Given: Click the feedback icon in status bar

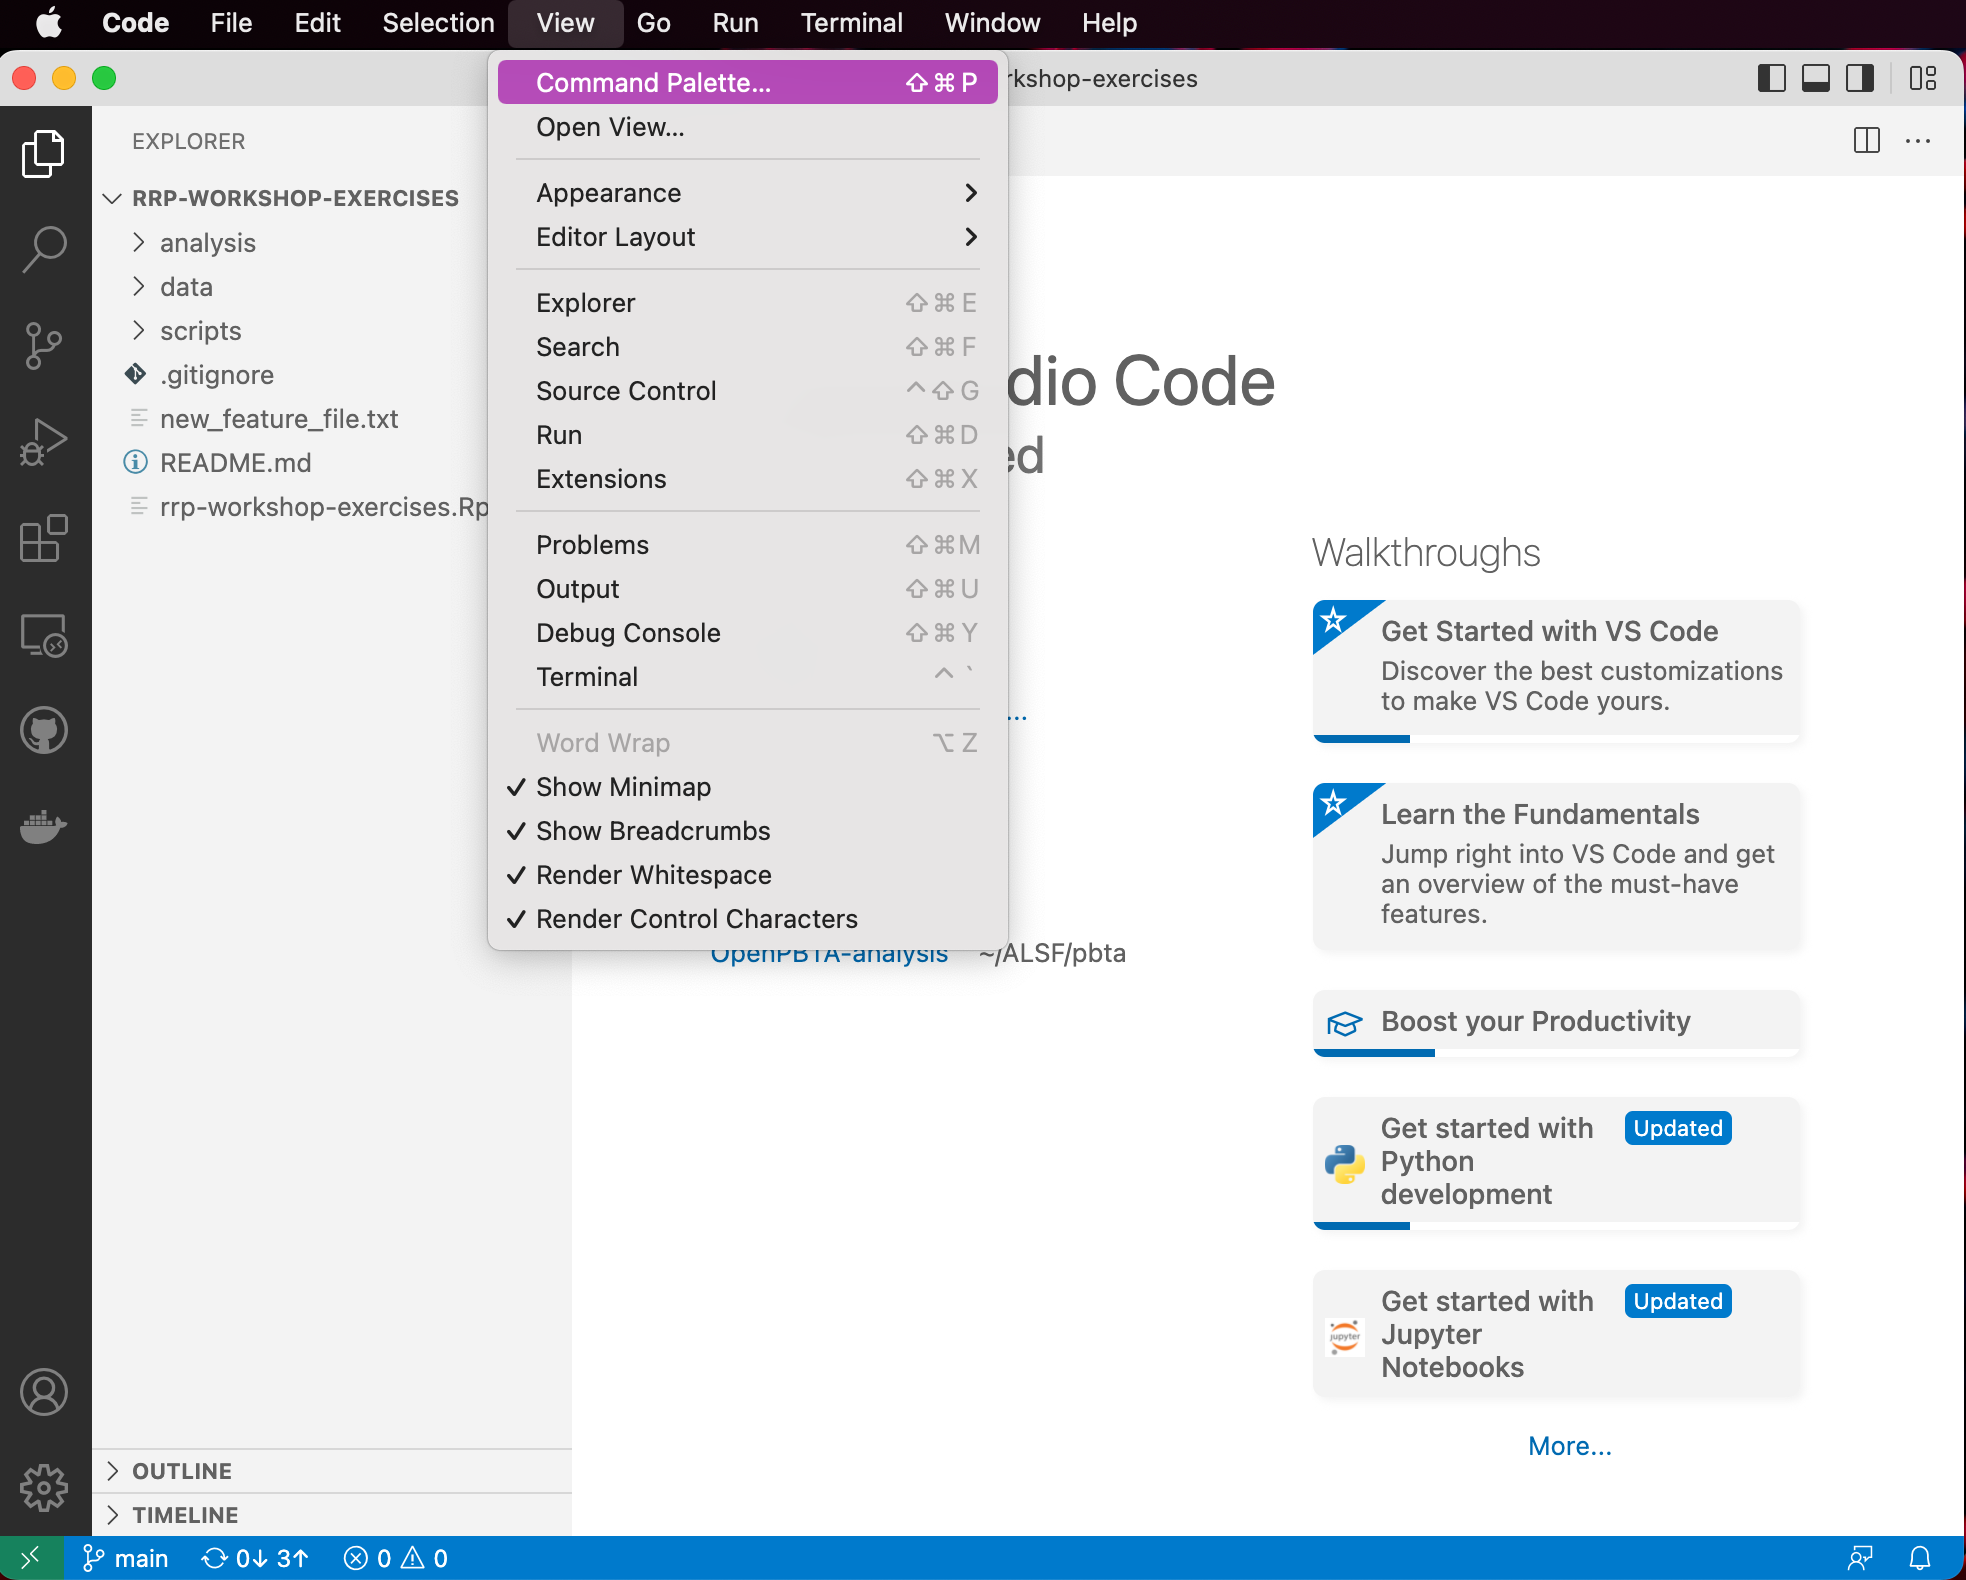Looking at the screenshot, I should pos(1860,1558).
